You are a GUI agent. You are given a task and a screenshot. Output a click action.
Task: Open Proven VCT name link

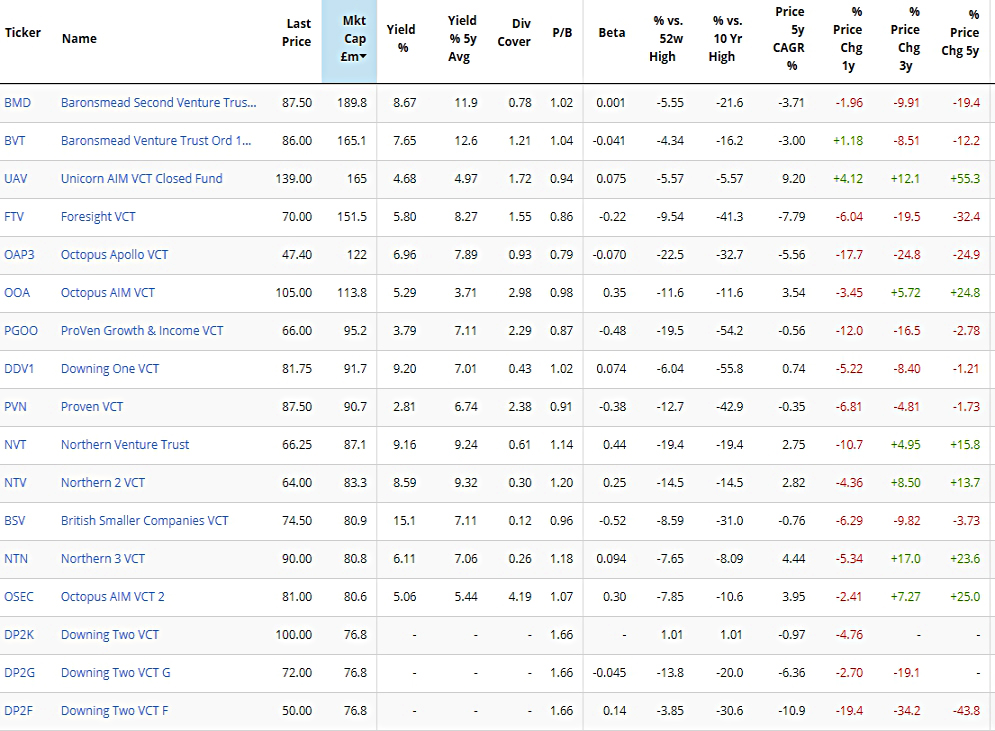(x=92, y=407)
